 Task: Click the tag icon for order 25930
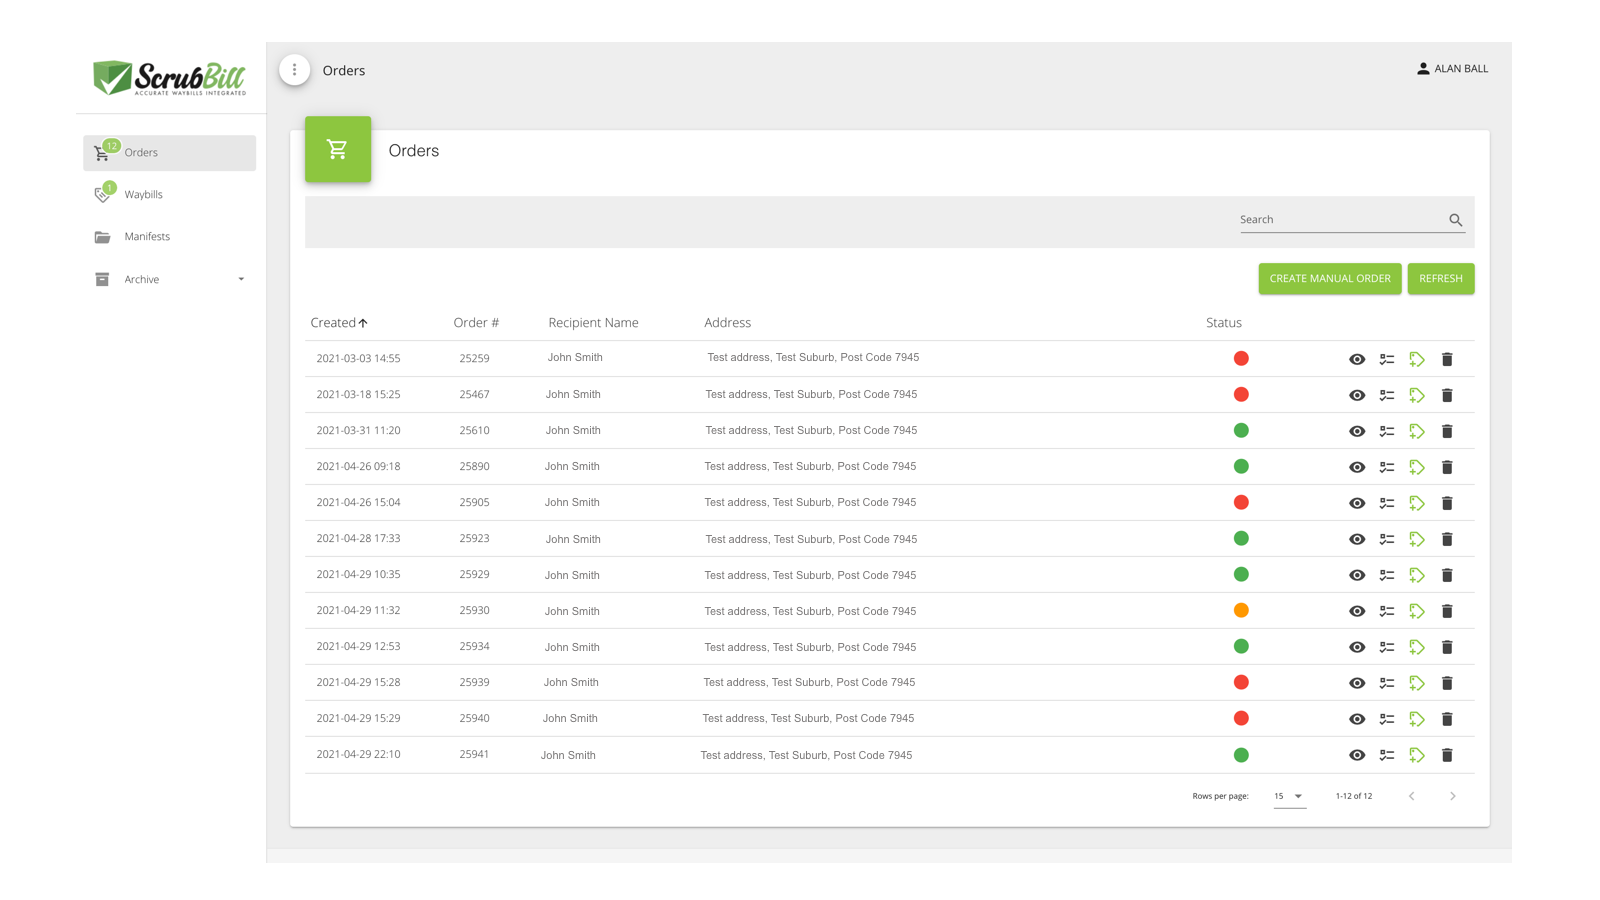click(x=1417, y=611)
